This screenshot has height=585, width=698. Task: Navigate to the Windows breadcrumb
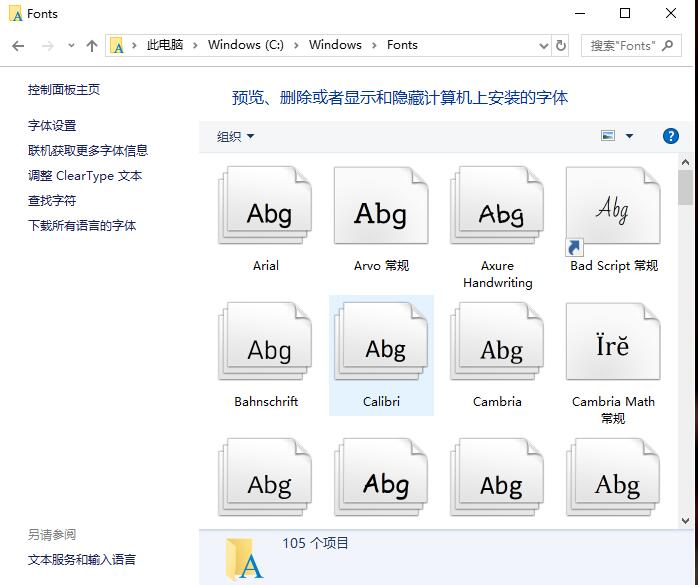(335, 45)
